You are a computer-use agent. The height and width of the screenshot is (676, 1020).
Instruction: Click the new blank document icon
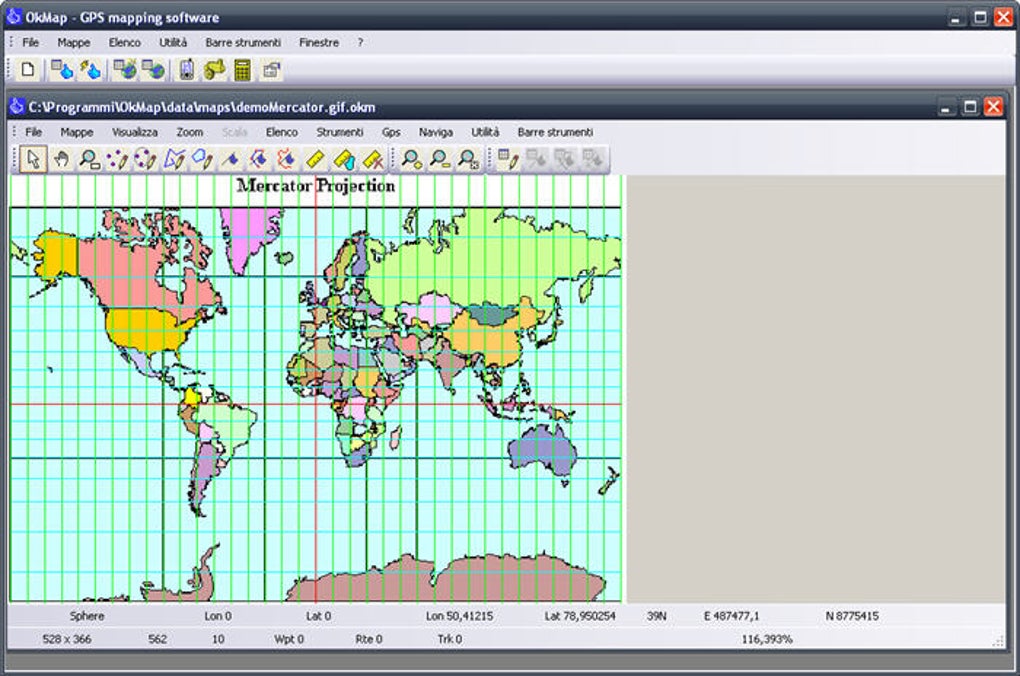(29, 70)
